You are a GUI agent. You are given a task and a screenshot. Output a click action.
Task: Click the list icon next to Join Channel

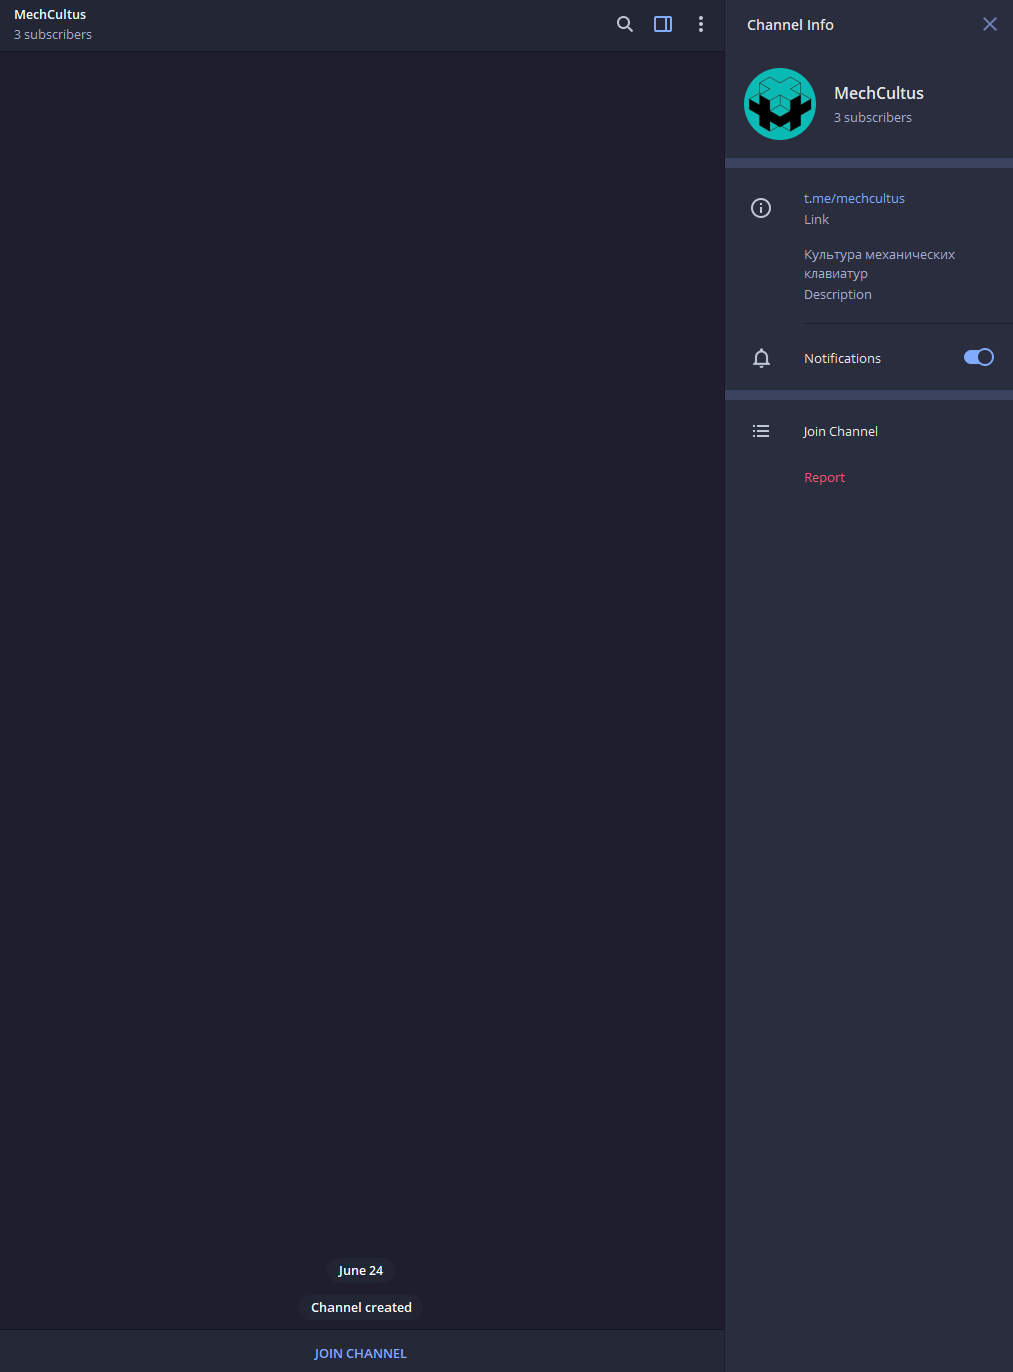(761, 431)
